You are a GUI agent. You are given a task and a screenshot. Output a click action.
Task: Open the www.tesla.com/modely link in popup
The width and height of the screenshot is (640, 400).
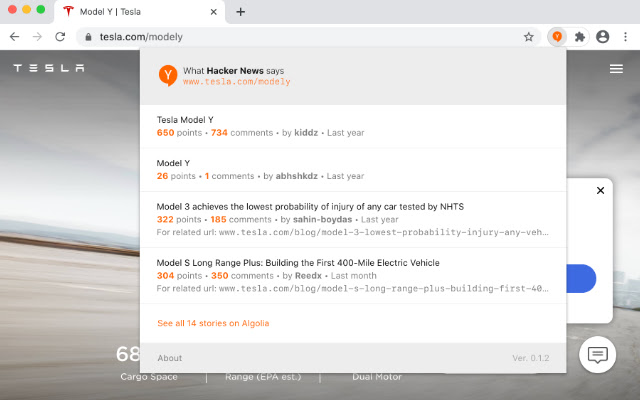(x=237, y=82)
